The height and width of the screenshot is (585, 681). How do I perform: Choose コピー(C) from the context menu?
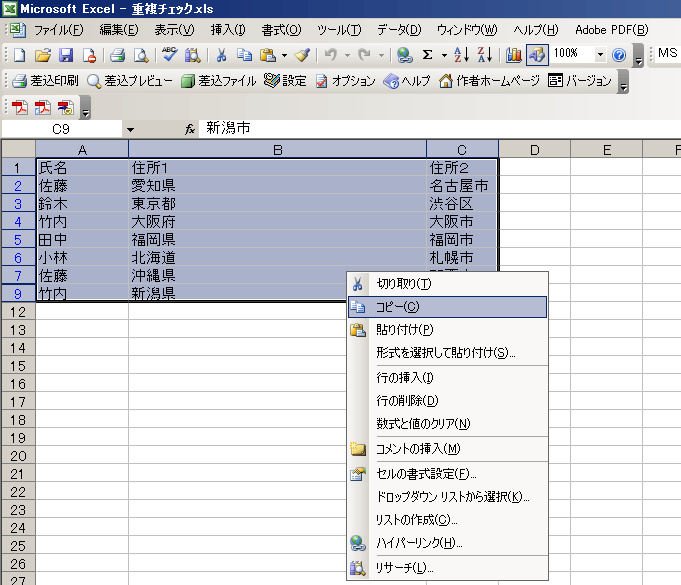pos(398,307)
